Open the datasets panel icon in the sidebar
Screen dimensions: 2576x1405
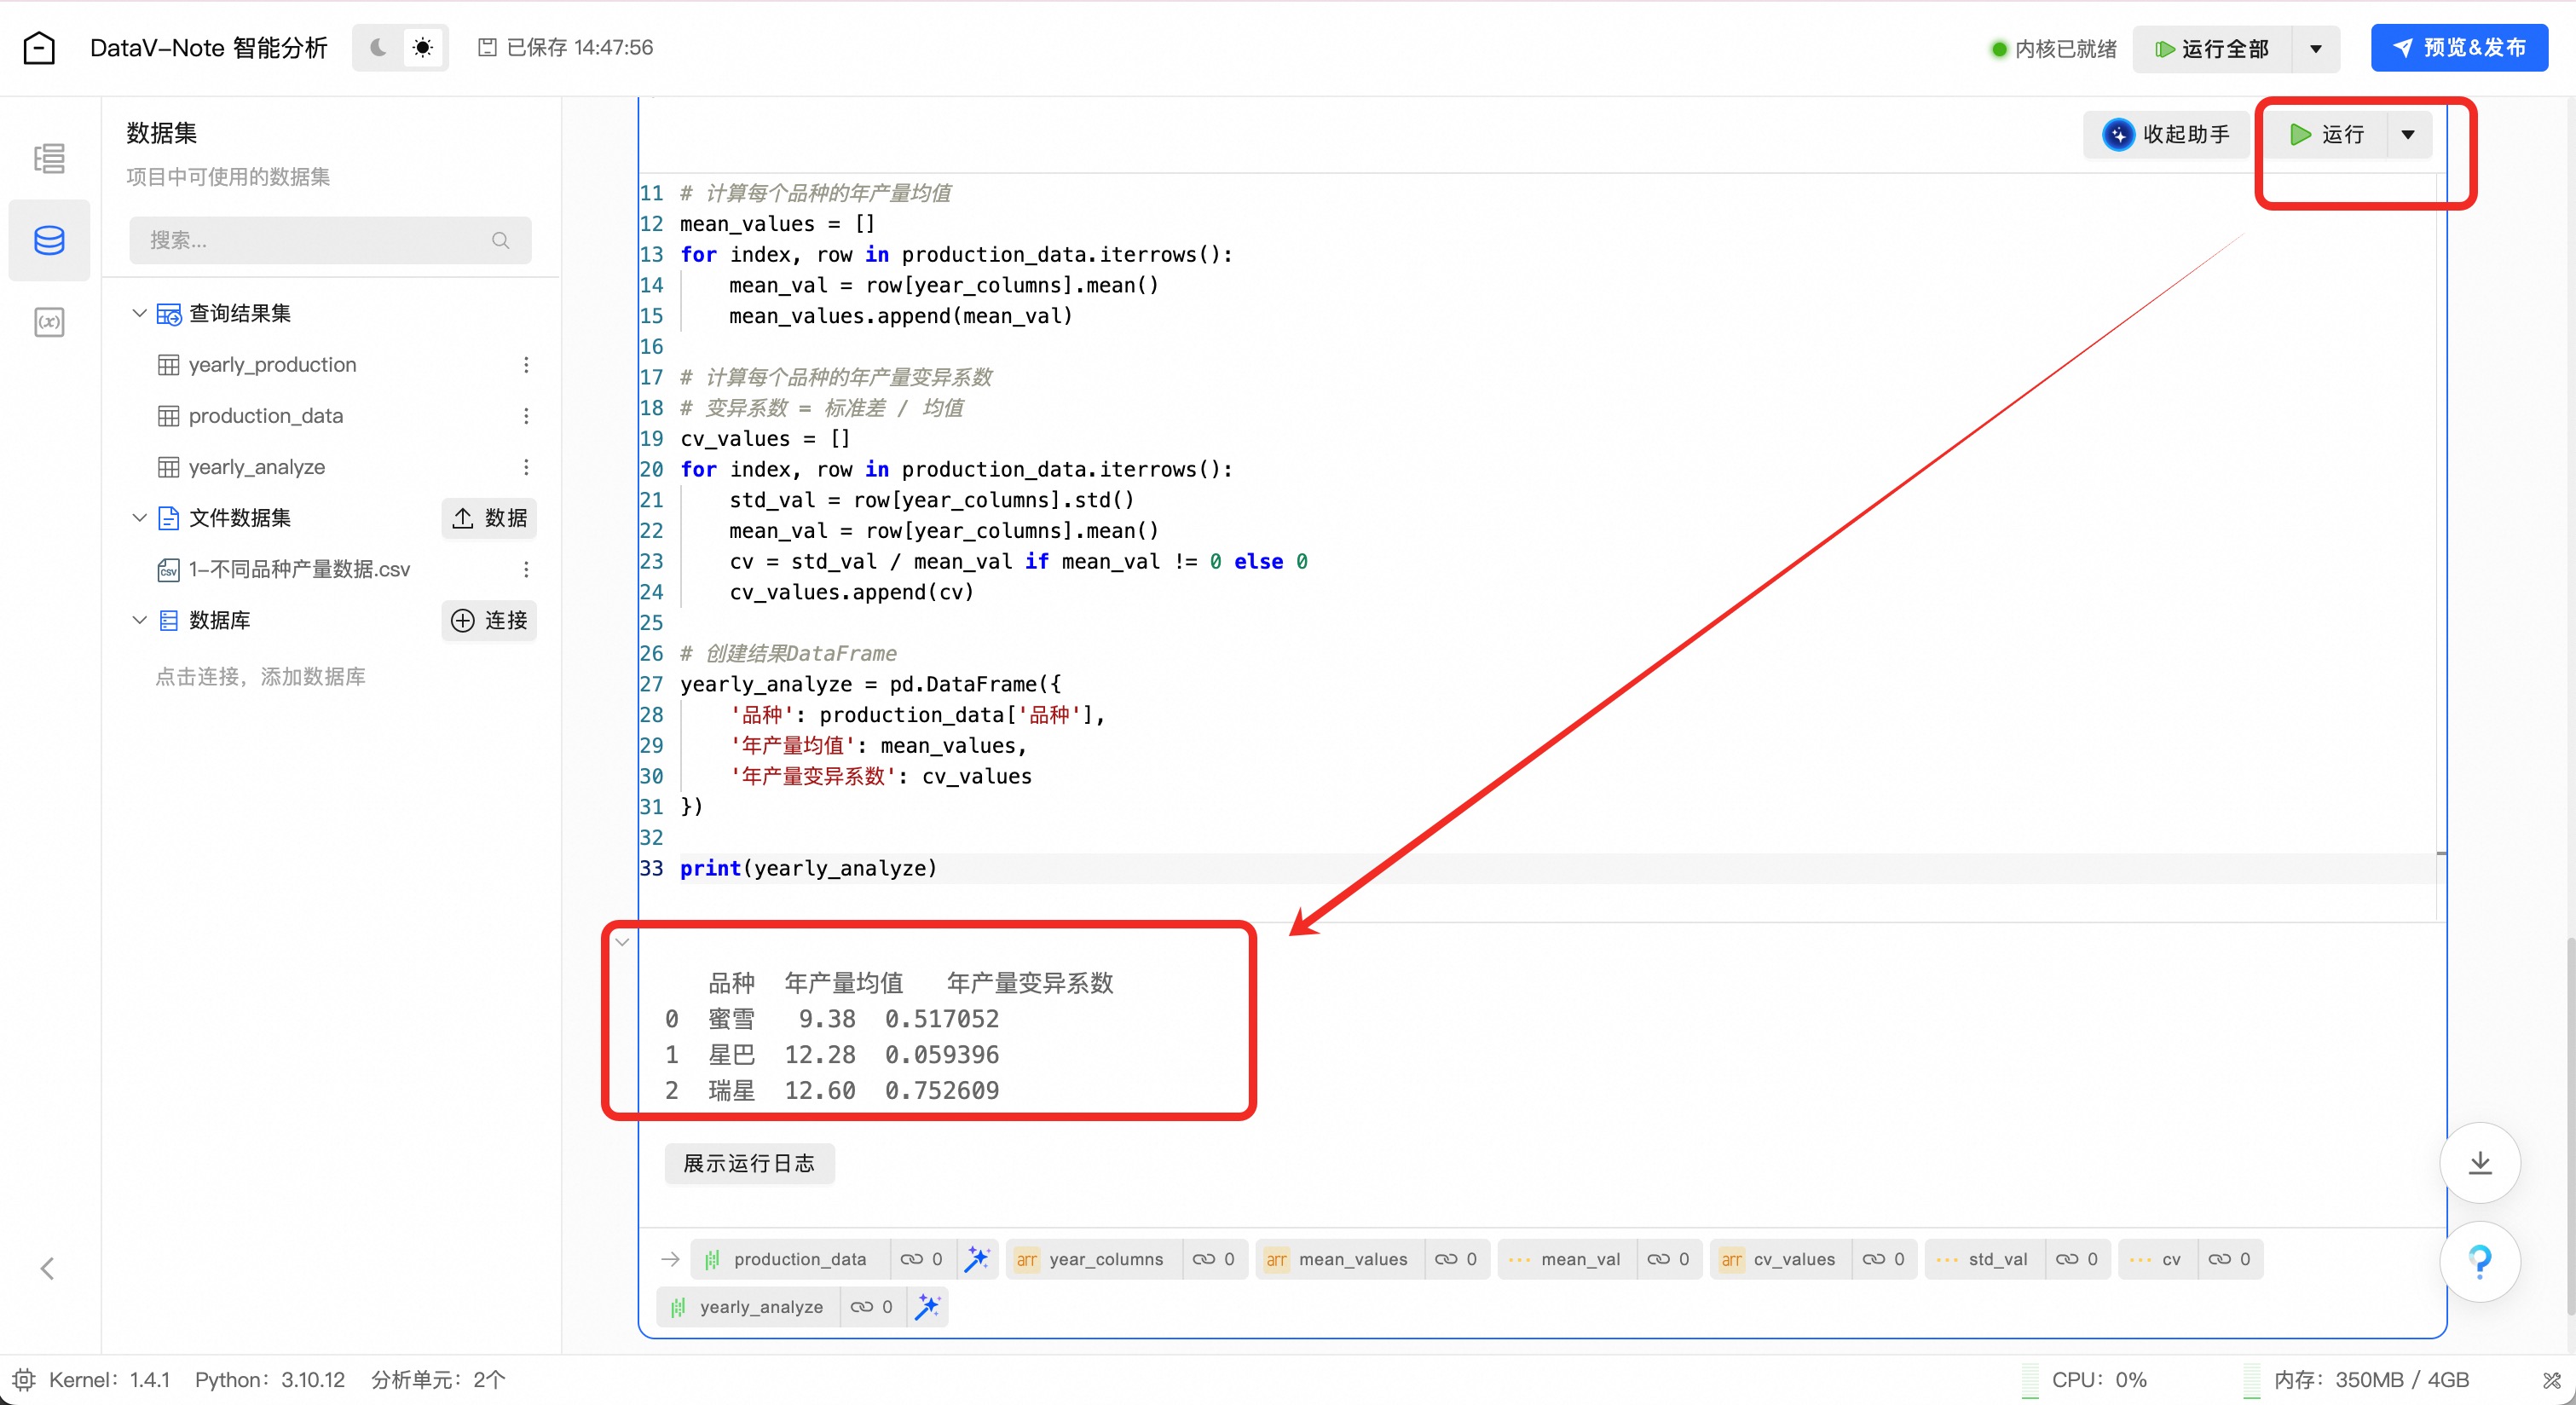pos(49,240)
